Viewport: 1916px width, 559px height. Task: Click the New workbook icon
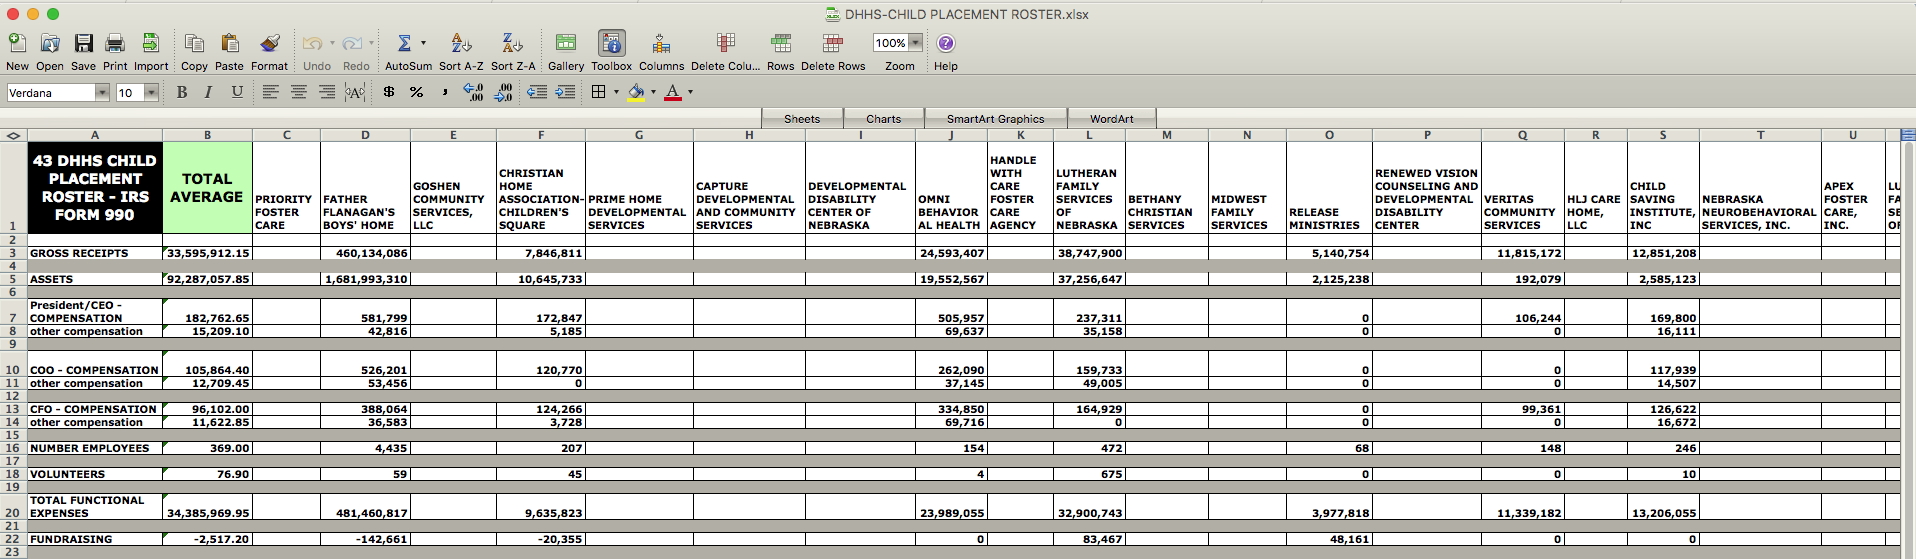pyautogui.click(x=17, y=43)
